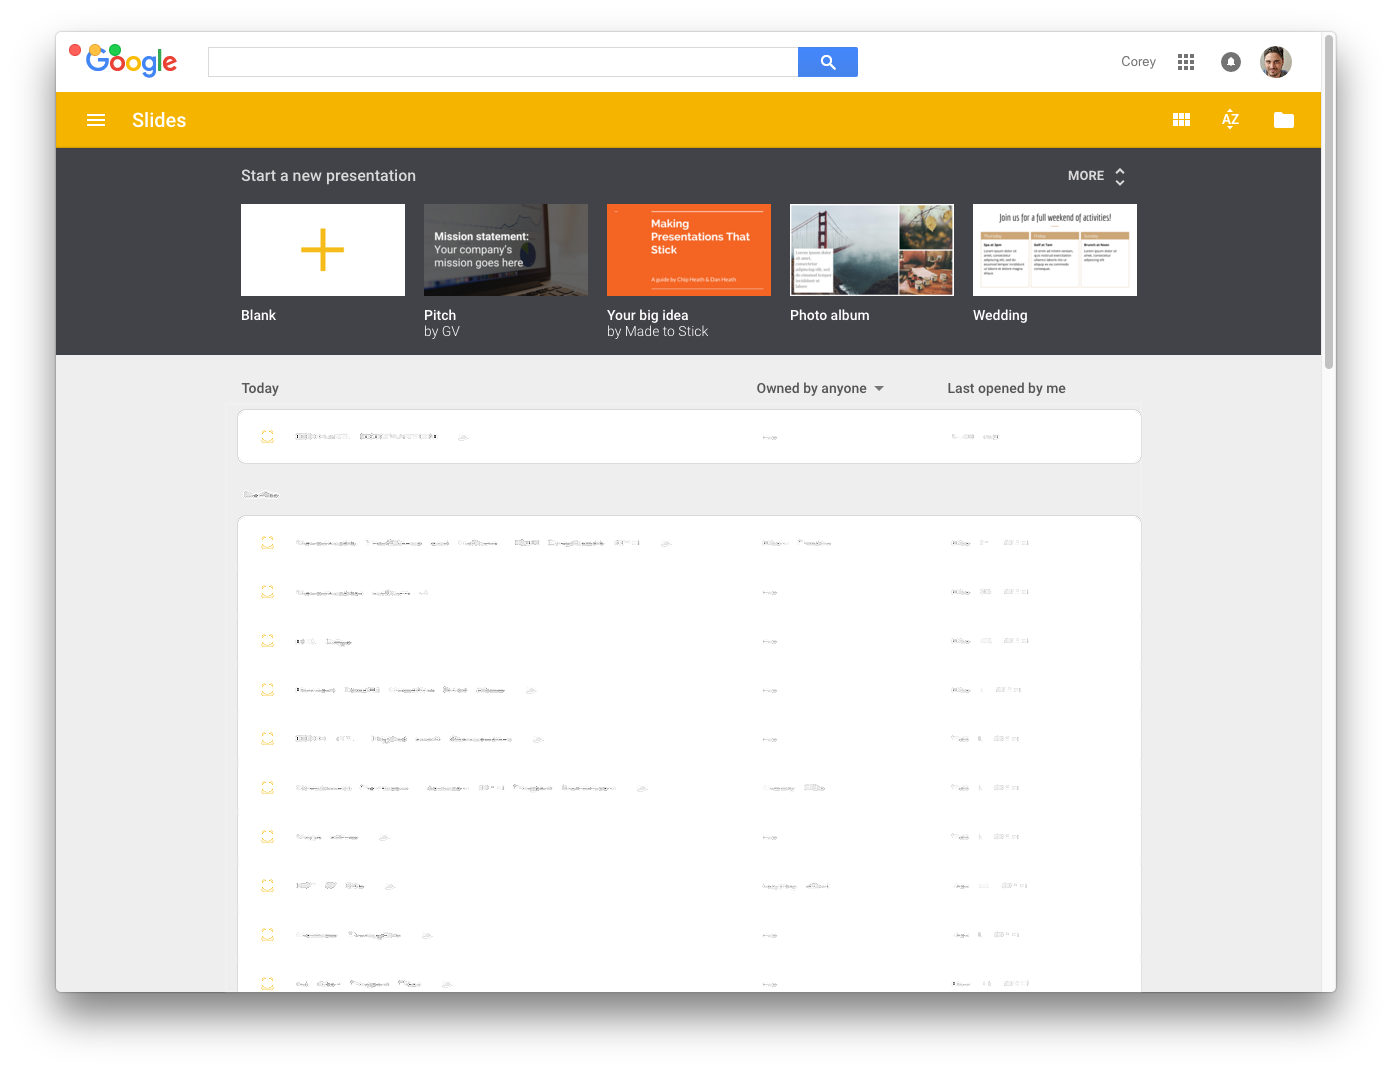This screenshot has width=1392, height=1072.
Task: Open Google notifications bell
Action: click(1230, 62)
